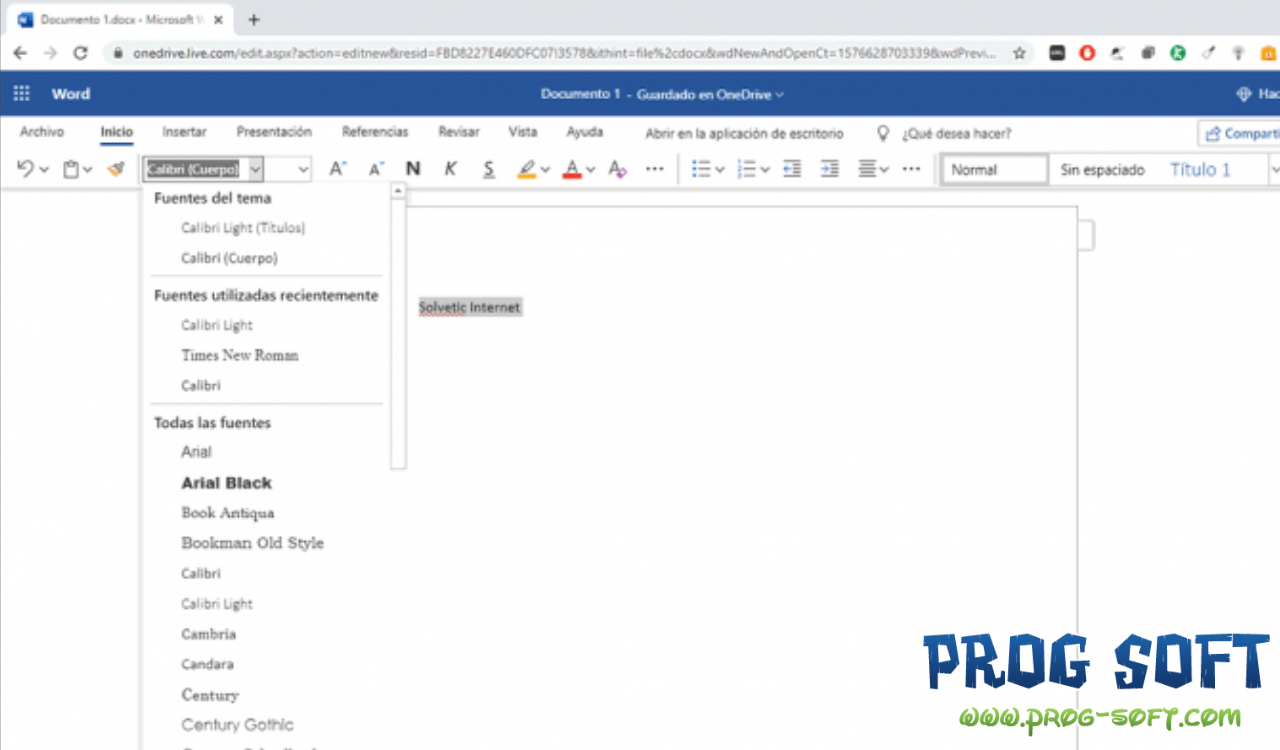1280x750 pixels.
Task: Expand the undo dropdown arrow
Action: click(44, 170)
